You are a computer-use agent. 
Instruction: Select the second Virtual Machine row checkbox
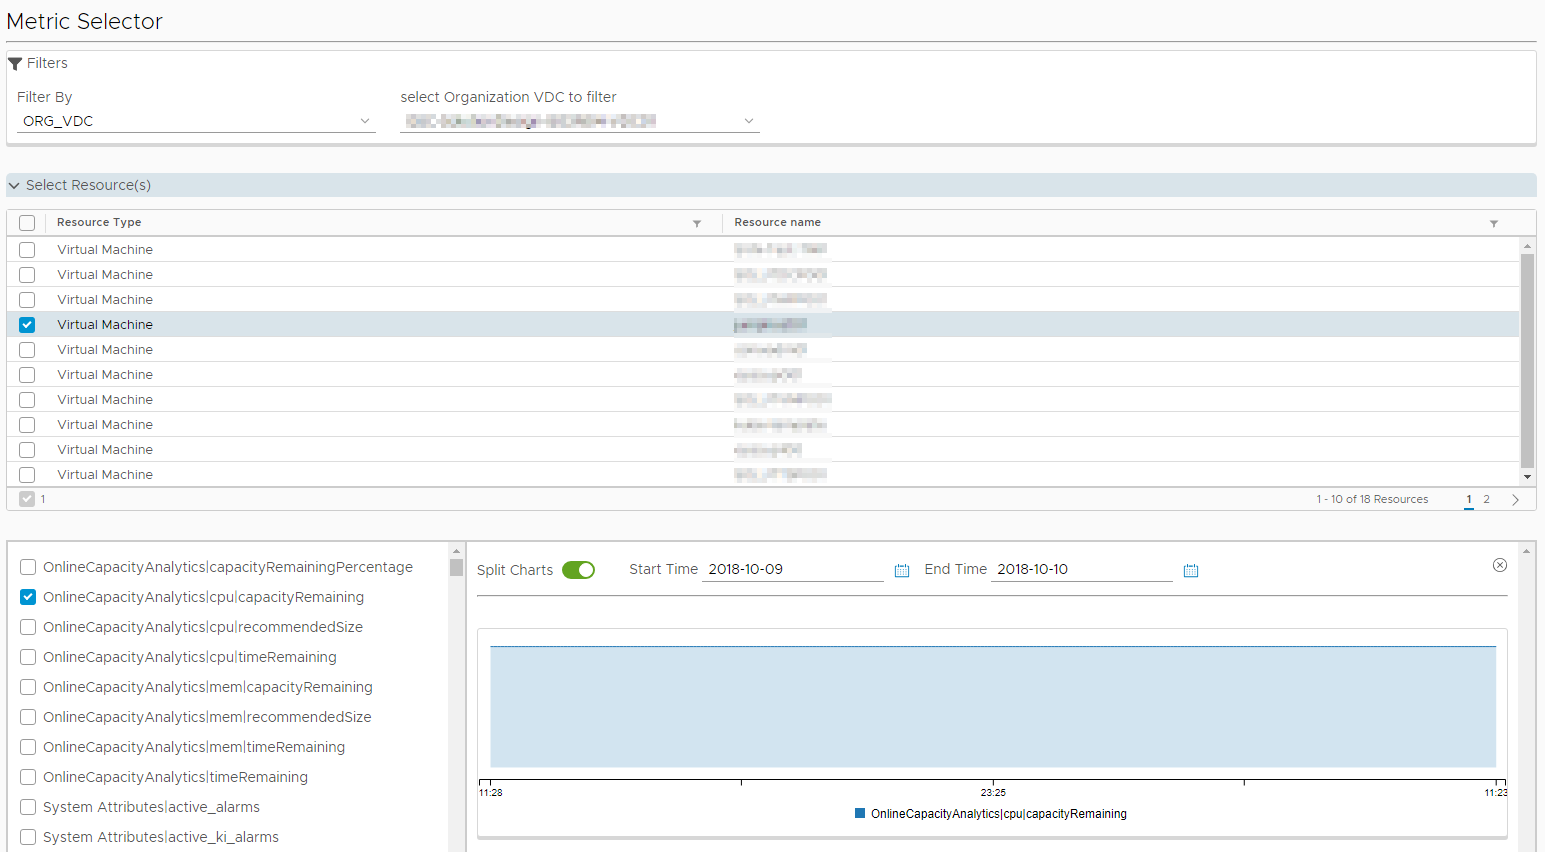coord(27,275)
